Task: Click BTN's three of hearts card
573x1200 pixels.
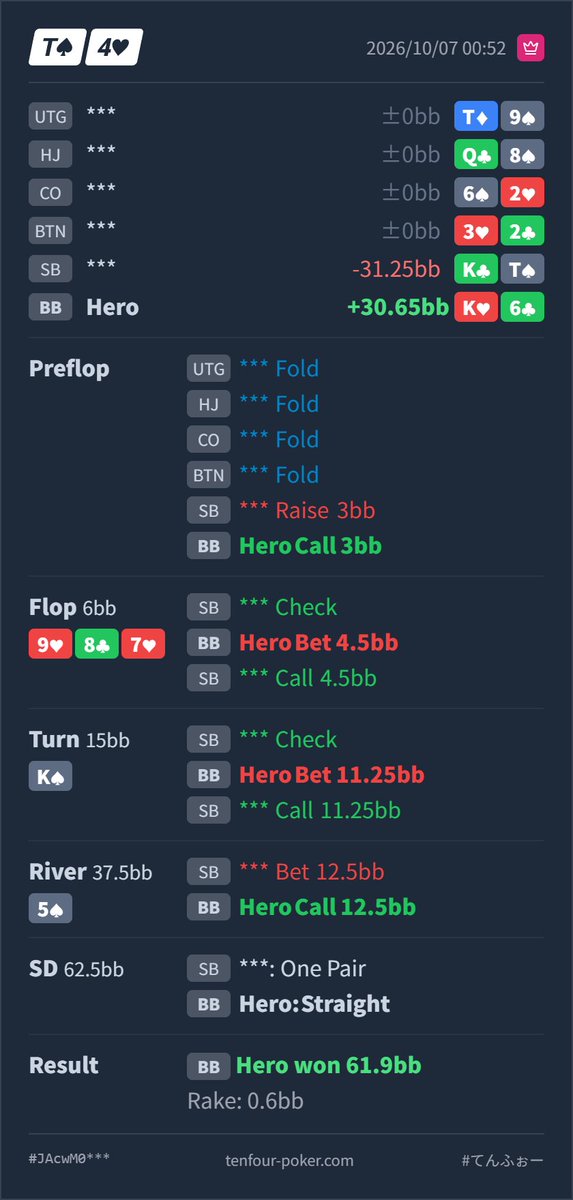Action: [476, 231]
